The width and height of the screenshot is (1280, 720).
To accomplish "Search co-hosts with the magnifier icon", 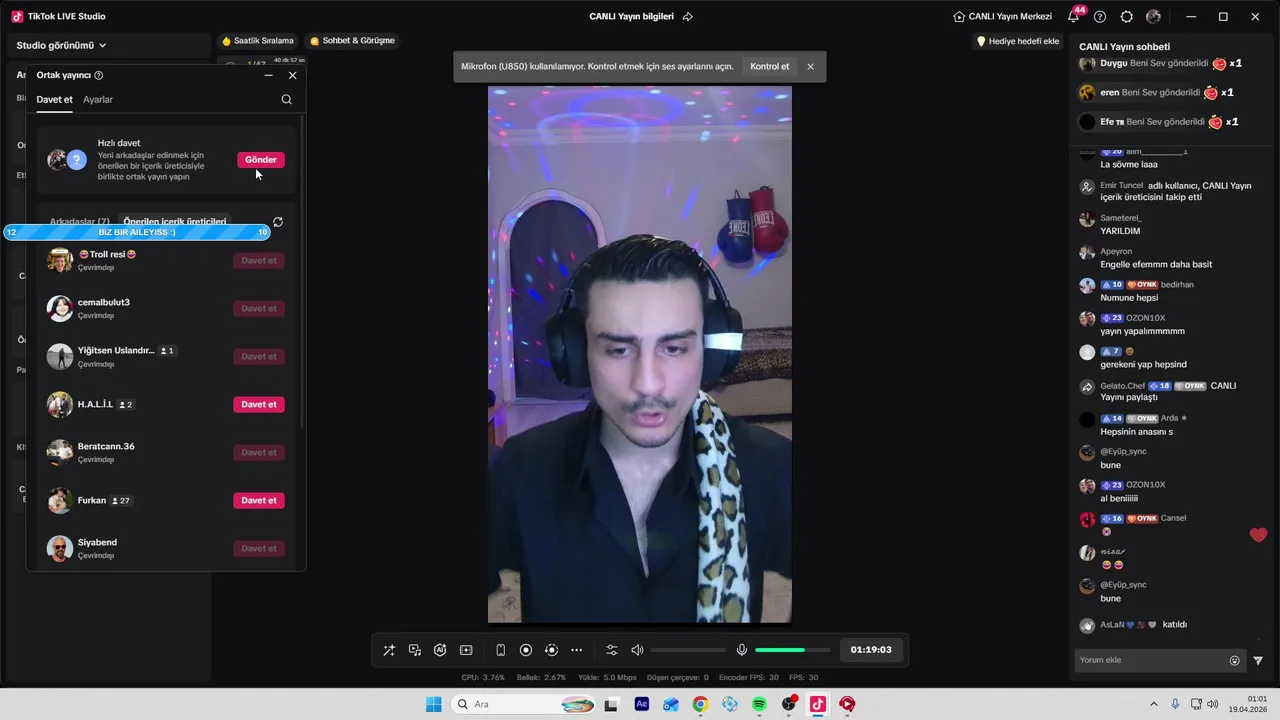I will [286, 100].
